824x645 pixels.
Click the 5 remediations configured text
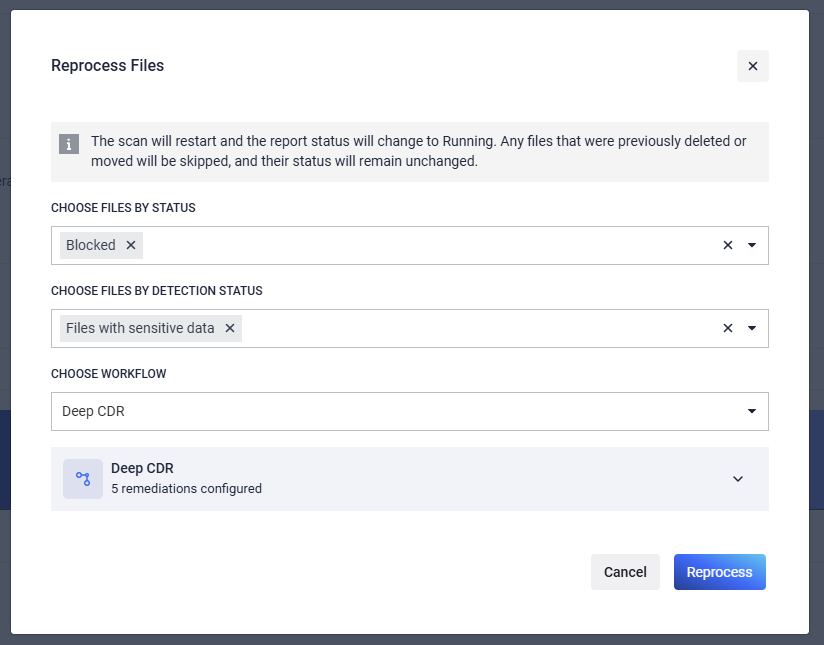pyautogui.click(x=186, y=489)
